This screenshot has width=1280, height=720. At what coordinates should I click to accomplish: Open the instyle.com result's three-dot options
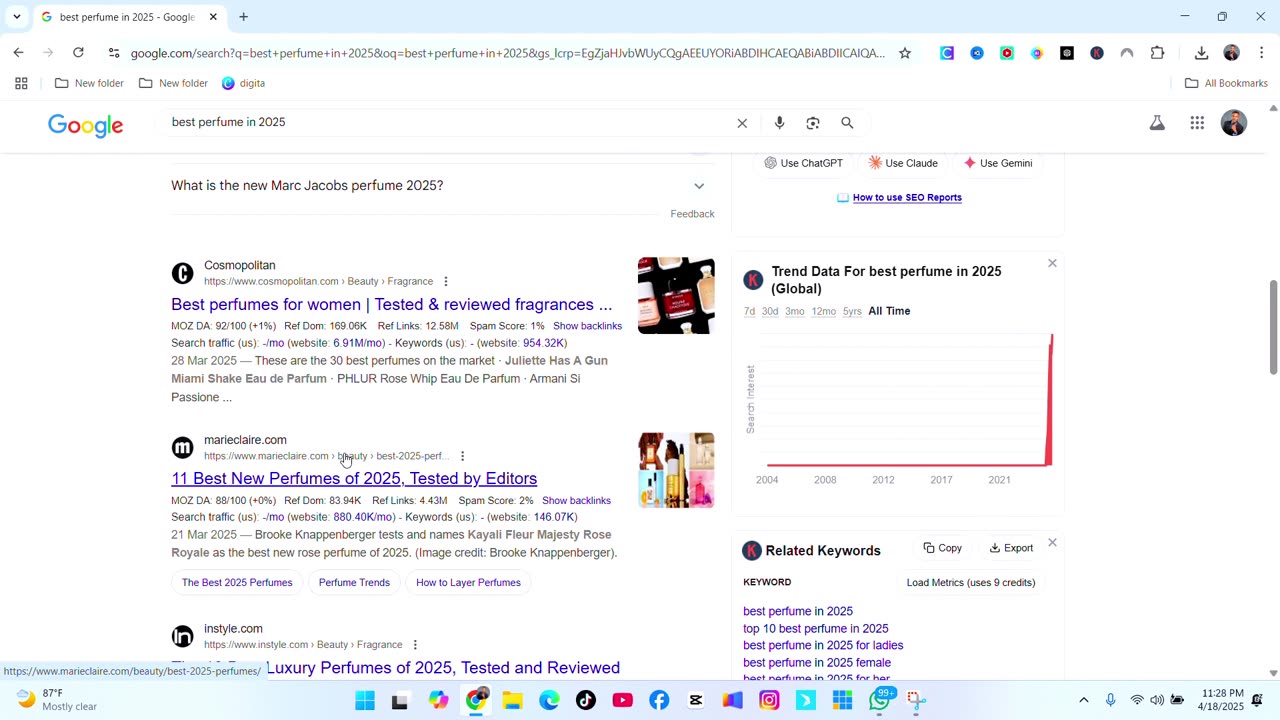click(x=415, y=645)
